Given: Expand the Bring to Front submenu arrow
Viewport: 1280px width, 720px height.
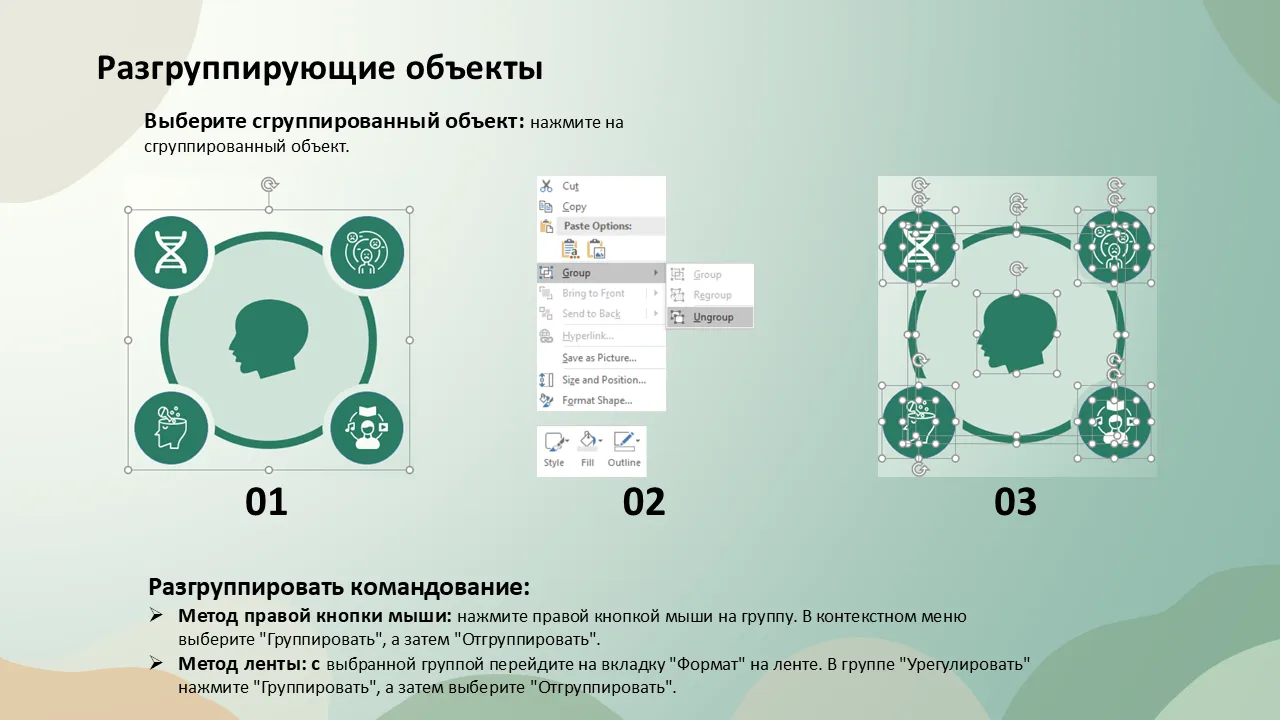Looking at the screenshot, I should coord(656,293).
